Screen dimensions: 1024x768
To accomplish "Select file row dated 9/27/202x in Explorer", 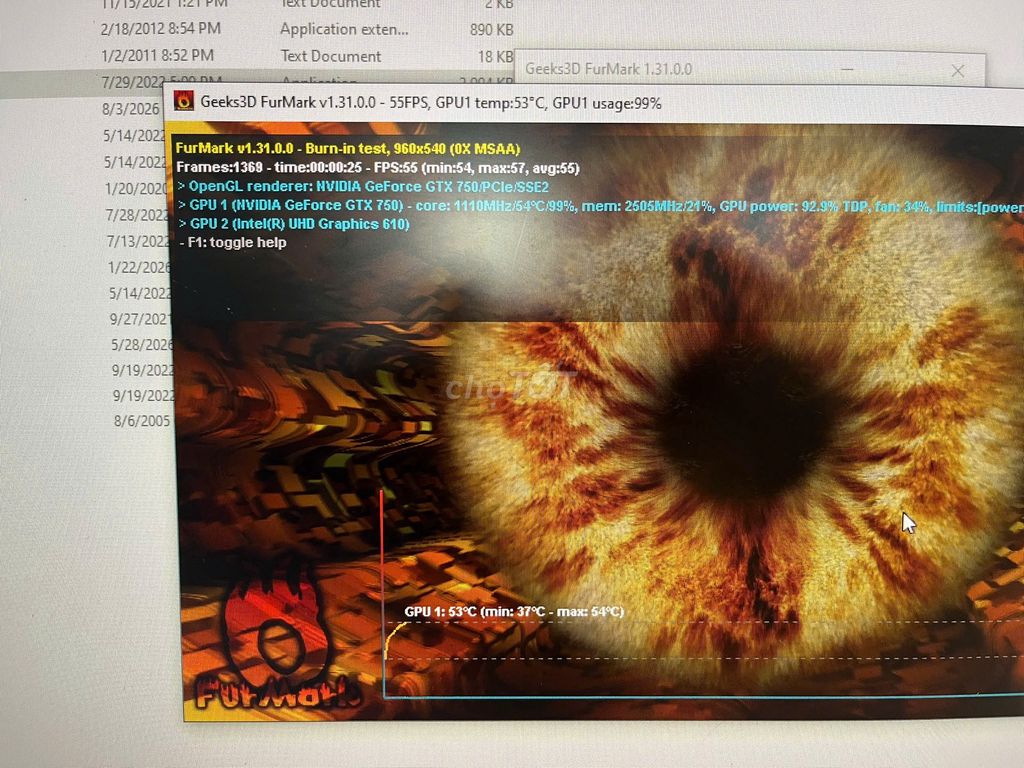I will point(140,319).
